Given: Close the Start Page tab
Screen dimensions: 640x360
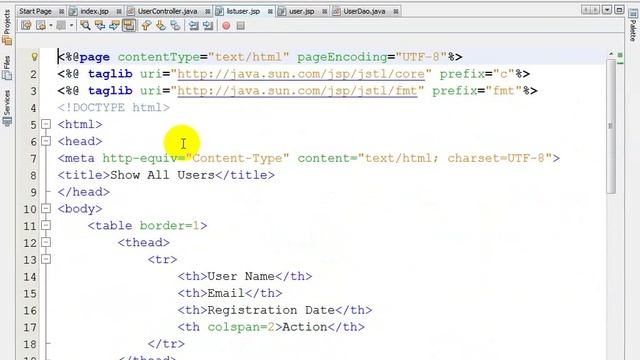Looking at the screenshot, I should tap(62, 11).
